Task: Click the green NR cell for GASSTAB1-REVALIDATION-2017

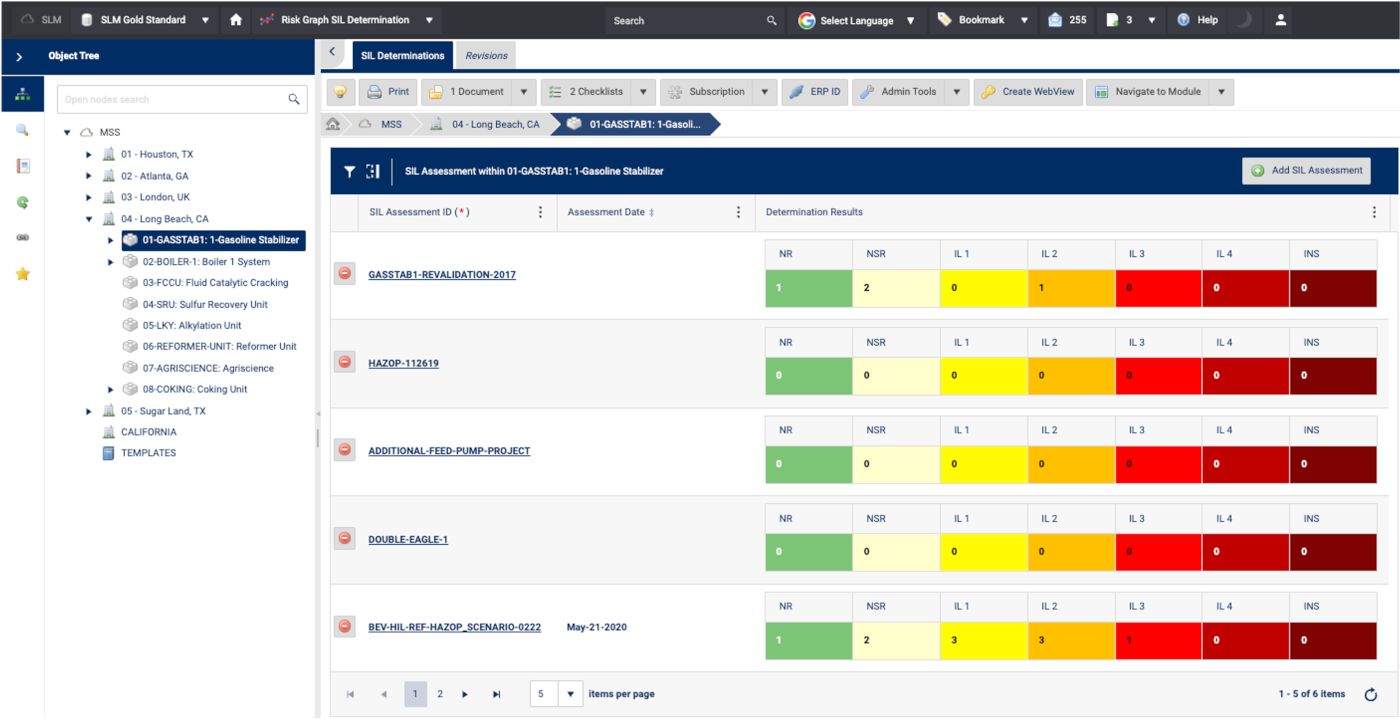Action: [808, 288]
